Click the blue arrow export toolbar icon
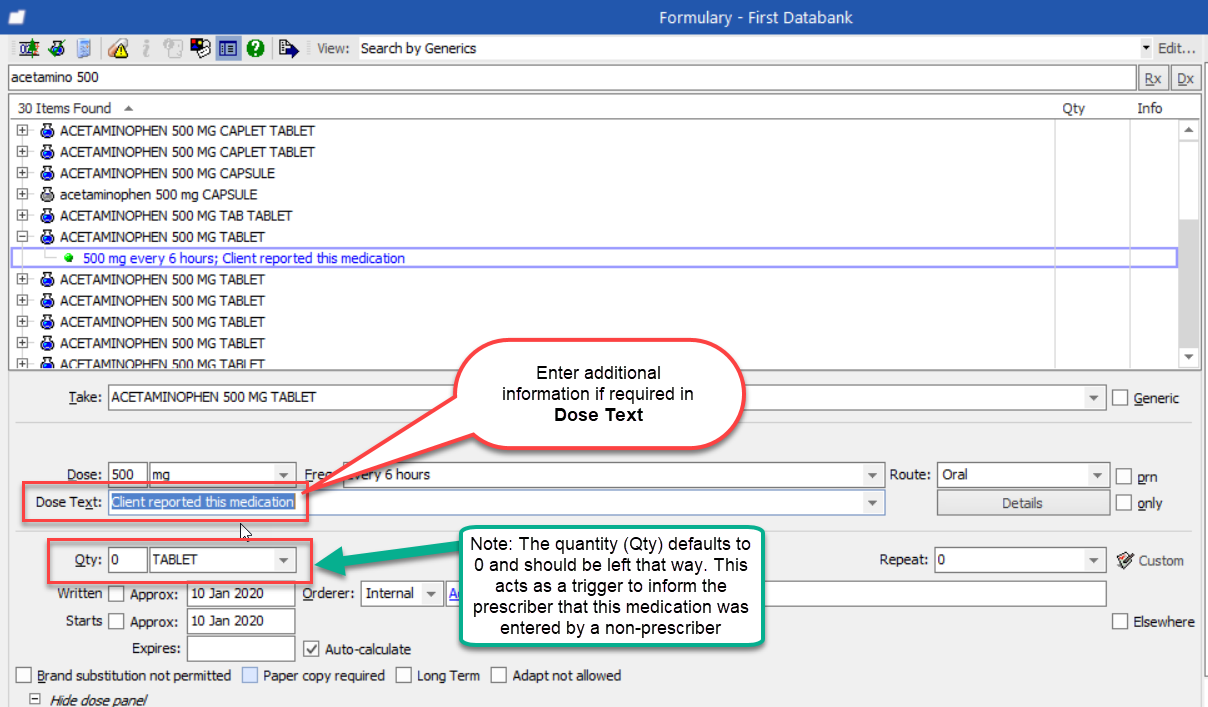1208x707 pixels. [x=289, y=48]
